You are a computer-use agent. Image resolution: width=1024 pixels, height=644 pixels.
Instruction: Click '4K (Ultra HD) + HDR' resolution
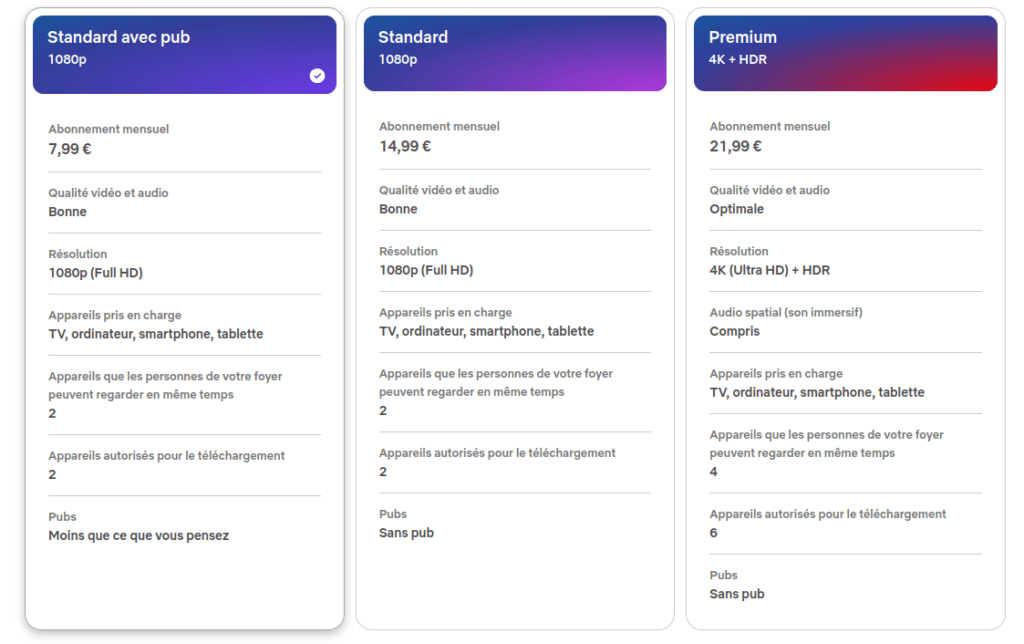click(x=769, y=270)
